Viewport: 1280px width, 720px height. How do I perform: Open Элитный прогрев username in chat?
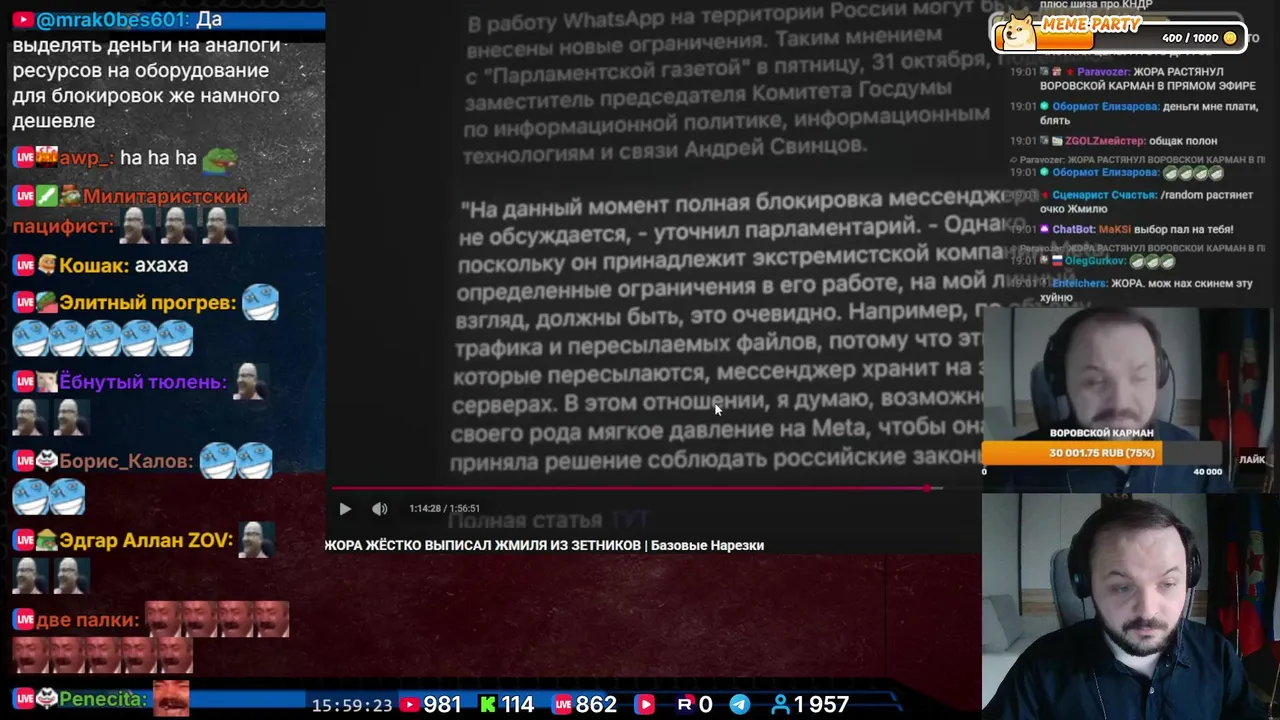pyautogui.click(x=148, y=303)
